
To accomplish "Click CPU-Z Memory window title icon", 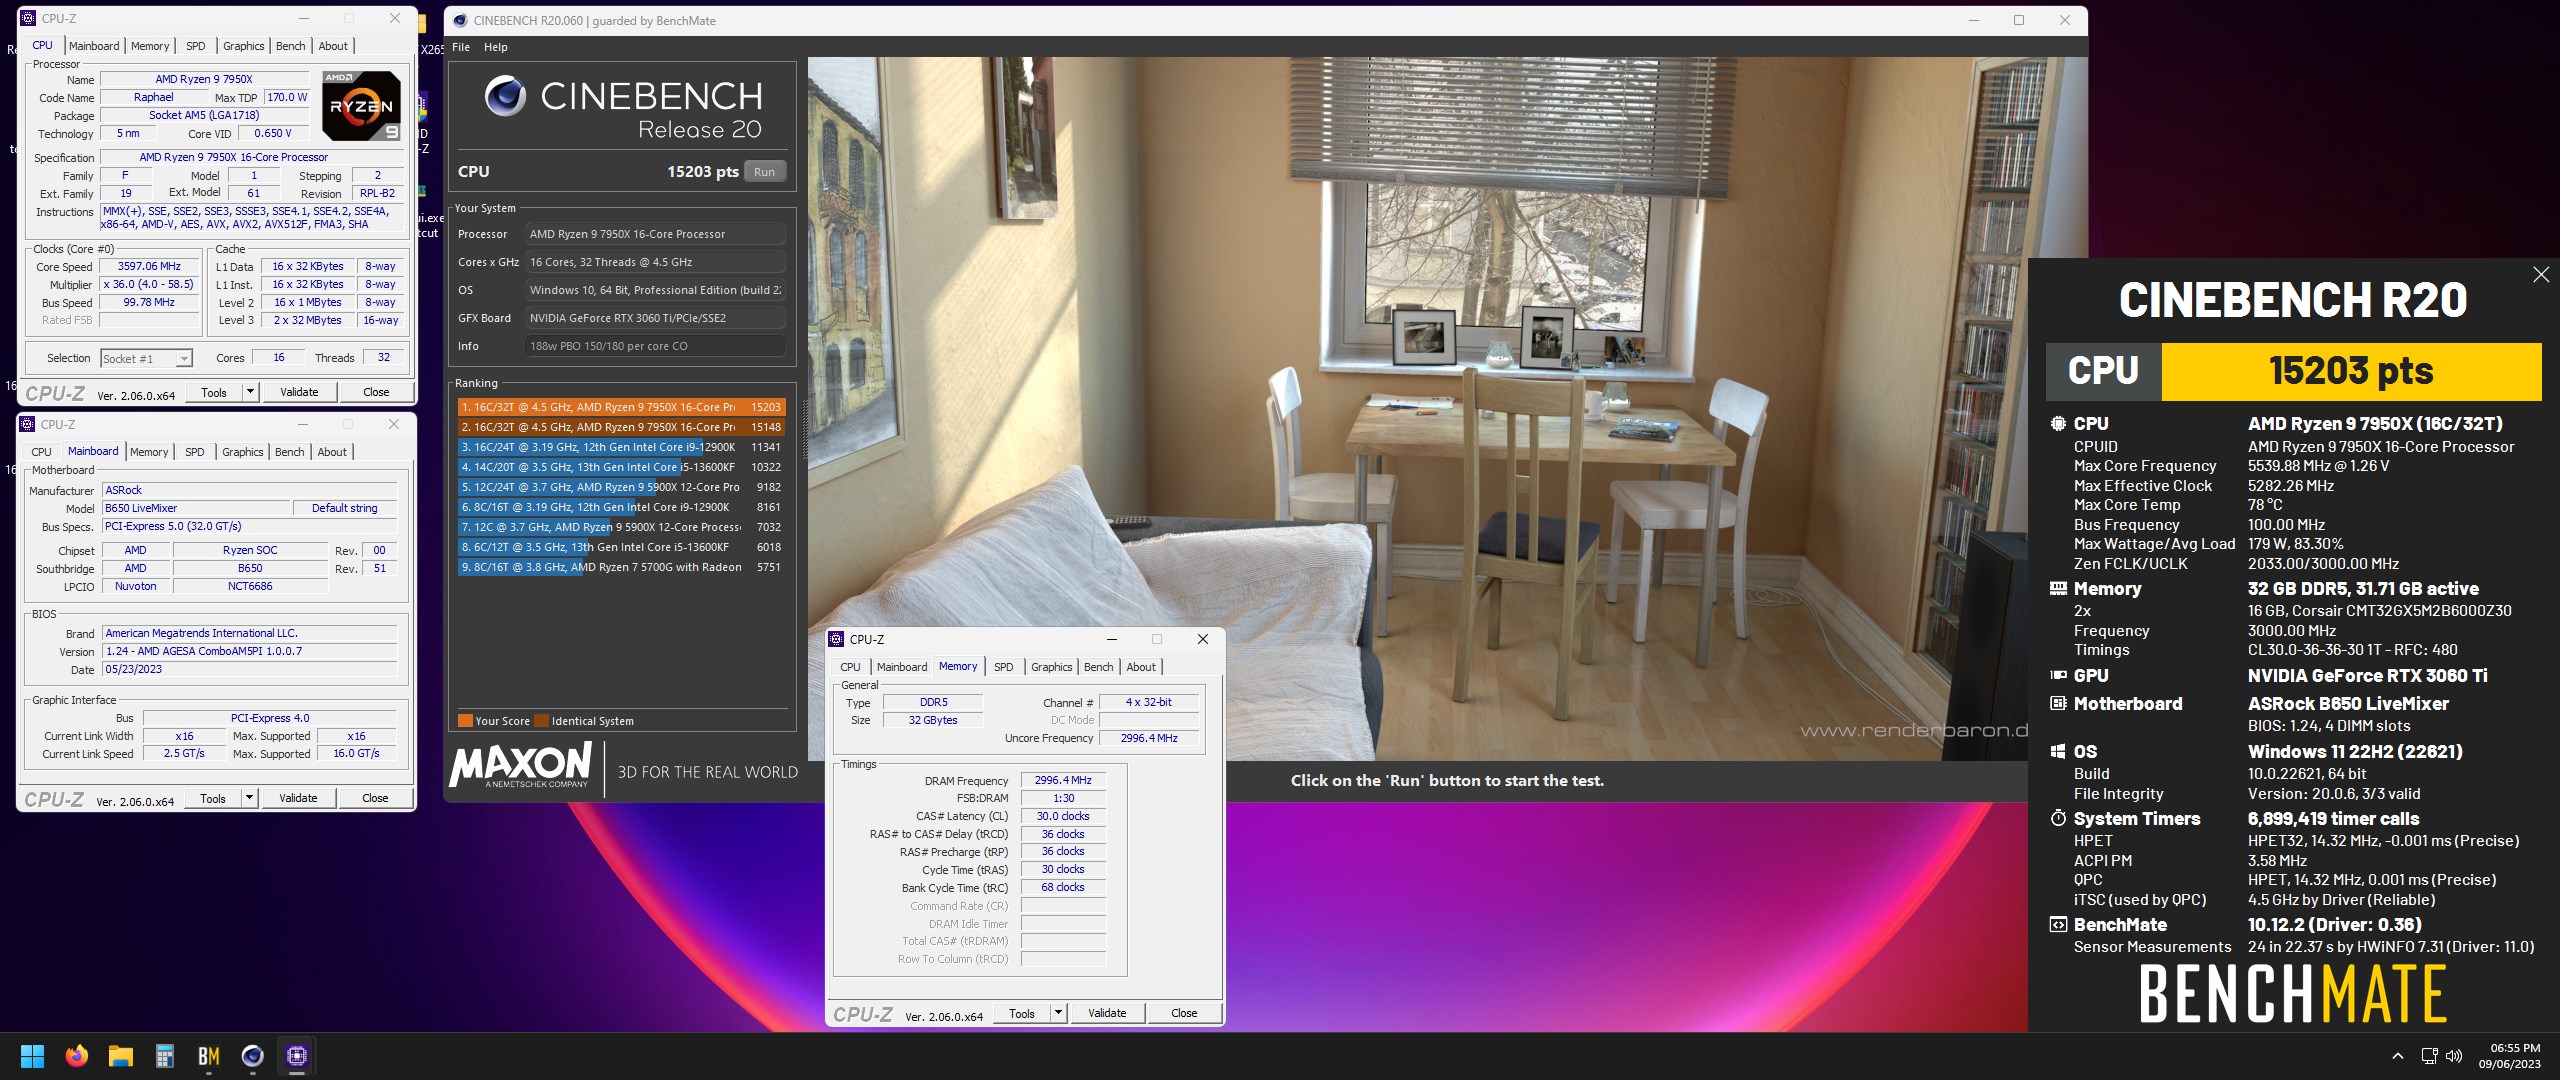I will [x=836, y=639].
